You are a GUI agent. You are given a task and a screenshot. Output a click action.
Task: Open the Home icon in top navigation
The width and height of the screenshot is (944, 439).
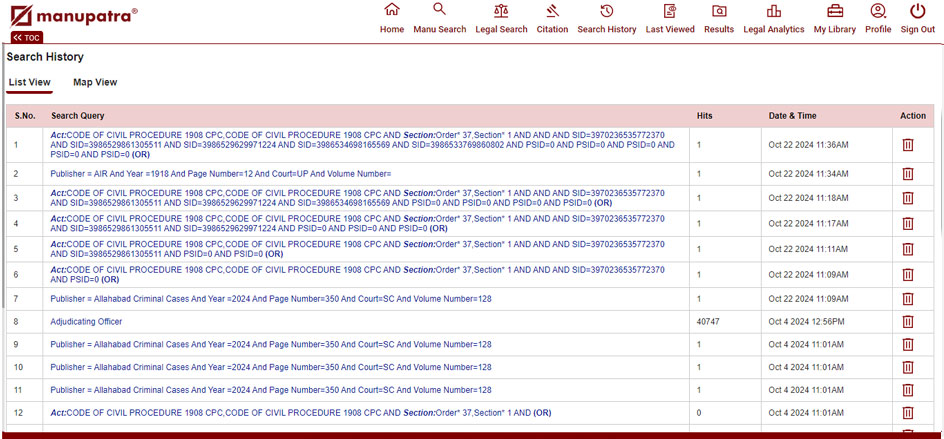392,11
